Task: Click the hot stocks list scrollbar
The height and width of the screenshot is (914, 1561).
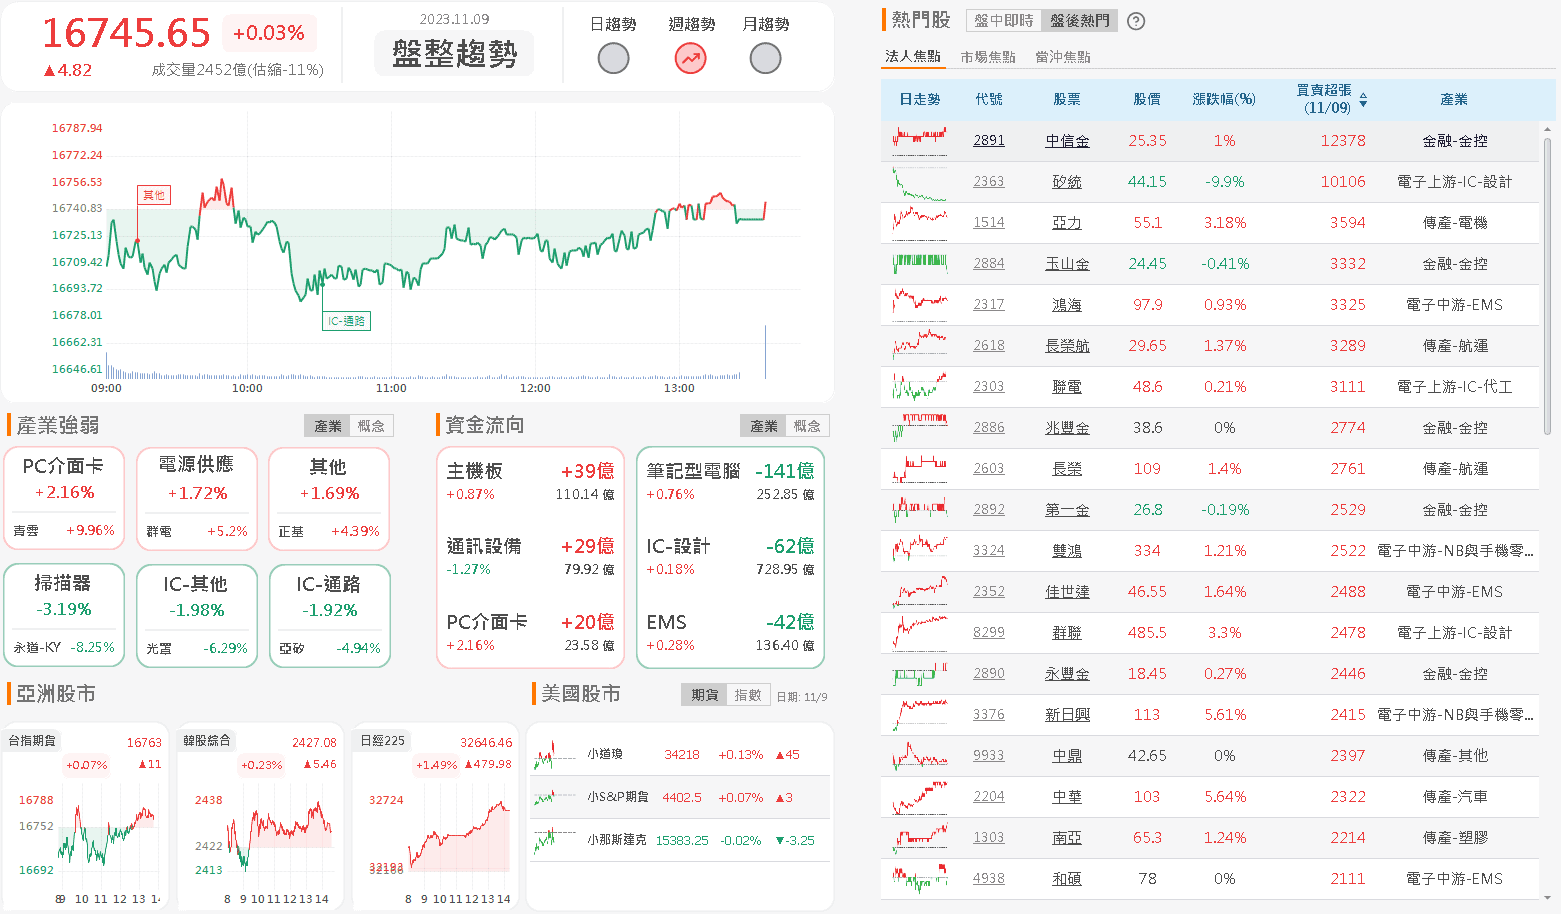Action: pos(1548,285)
